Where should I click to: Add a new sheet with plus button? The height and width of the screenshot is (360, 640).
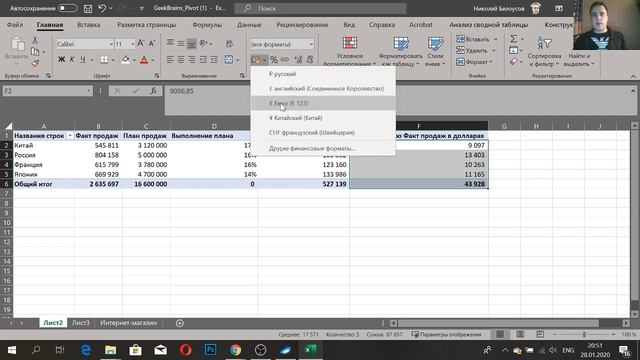tap(180, 323)
